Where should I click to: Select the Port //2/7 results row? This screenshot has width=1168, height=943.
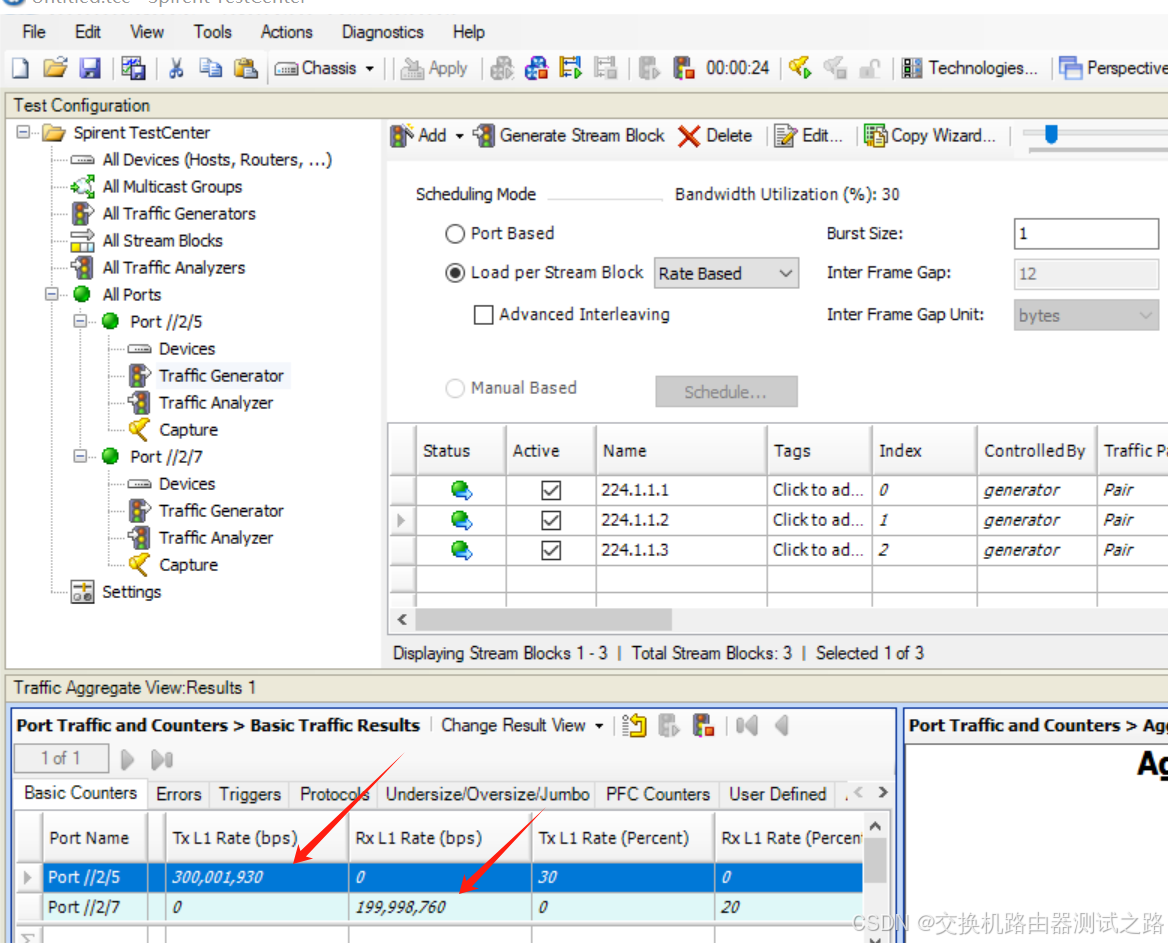[x=439, y=907]
